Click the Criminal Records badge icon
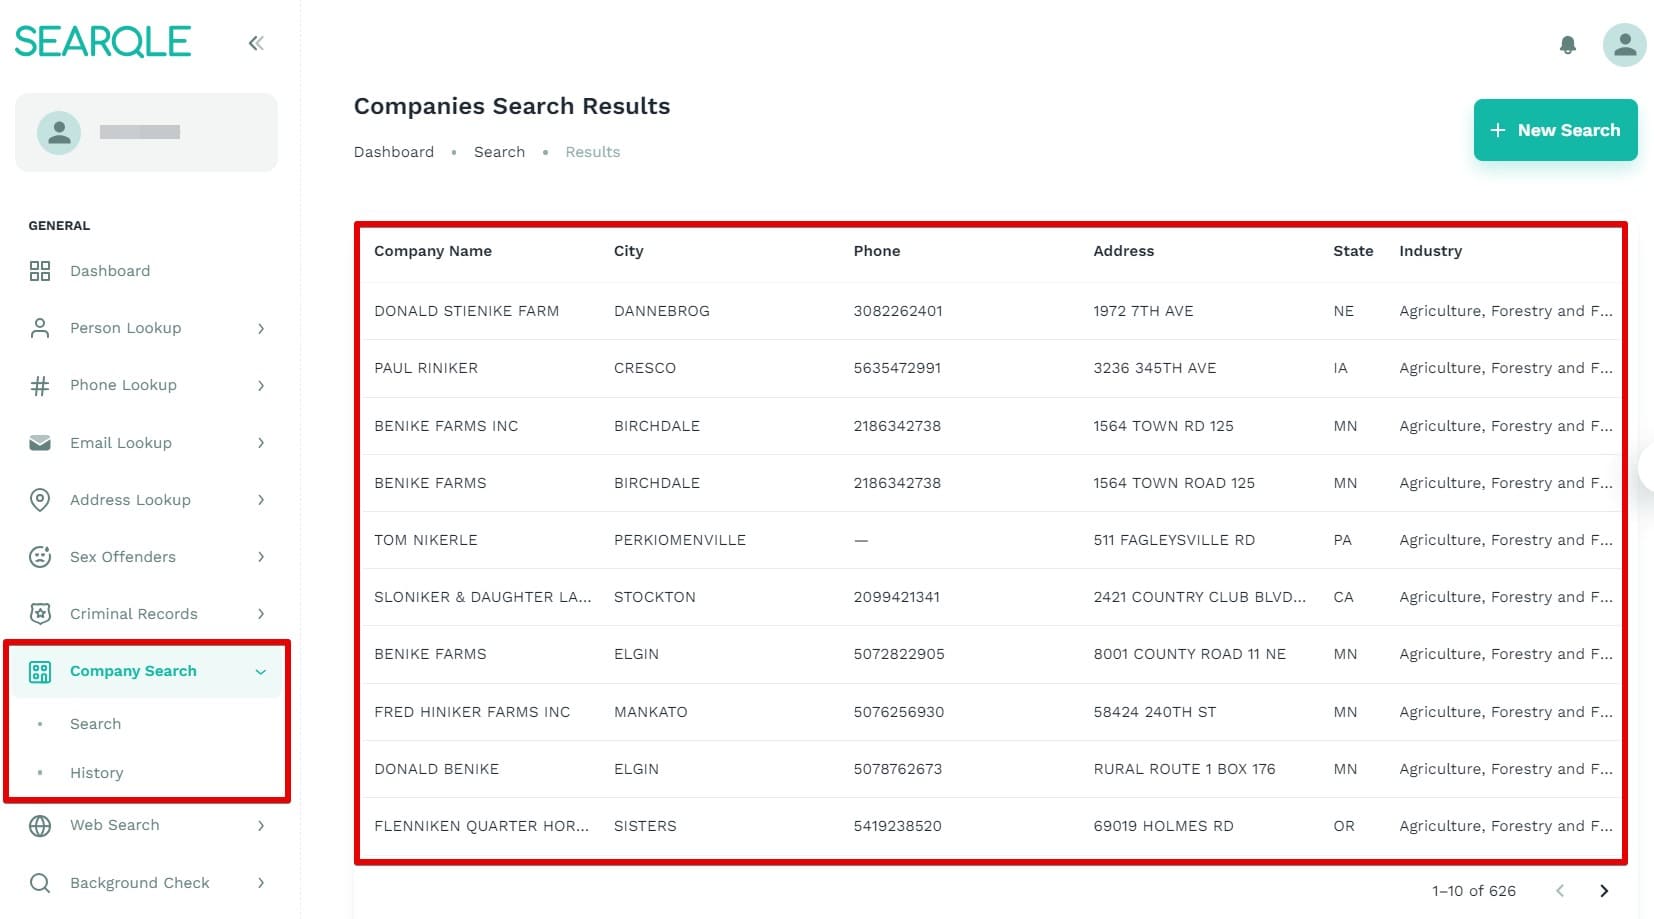 point(40,614)
